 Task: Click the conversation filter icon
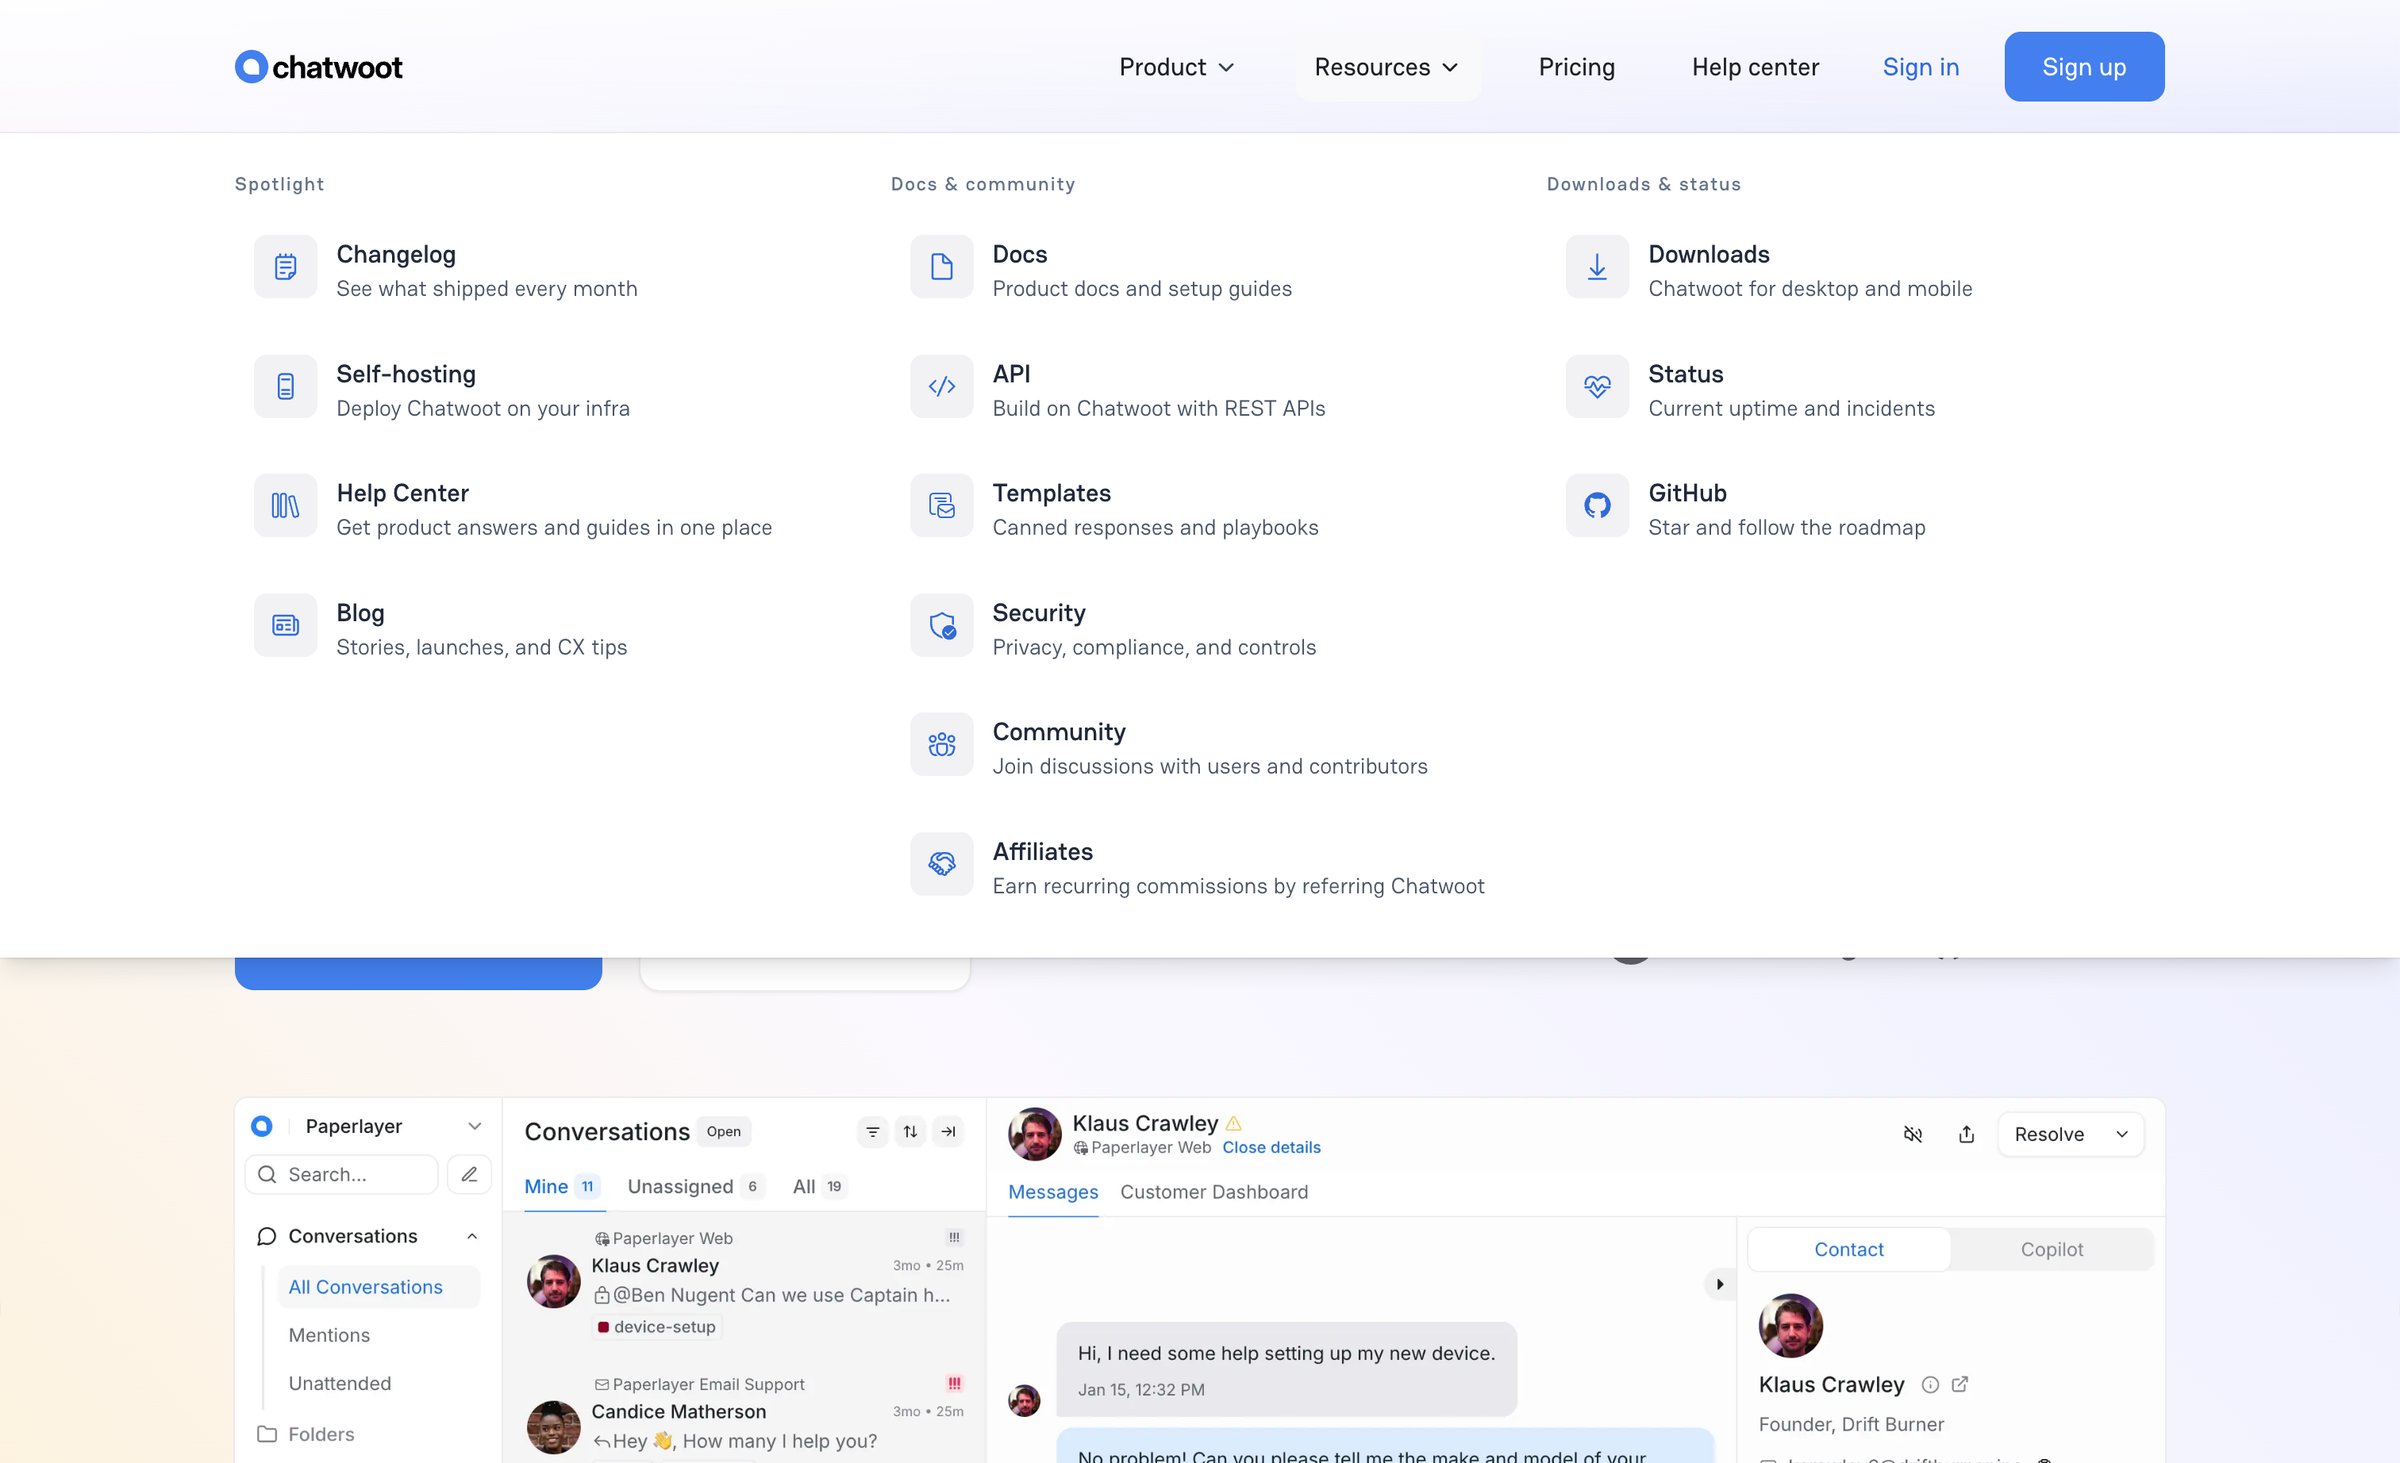tap(872, 1132)
